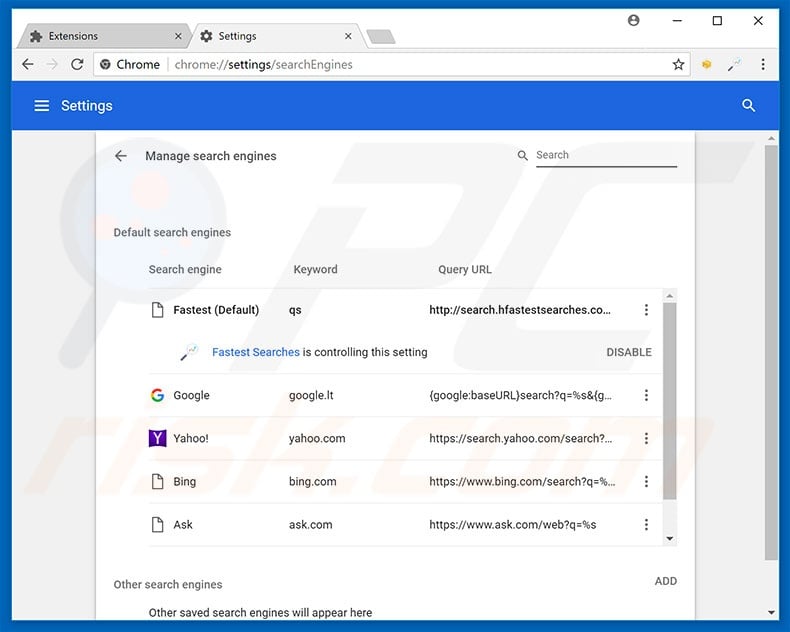Click the Keyword column header

[x=315, y=270]
